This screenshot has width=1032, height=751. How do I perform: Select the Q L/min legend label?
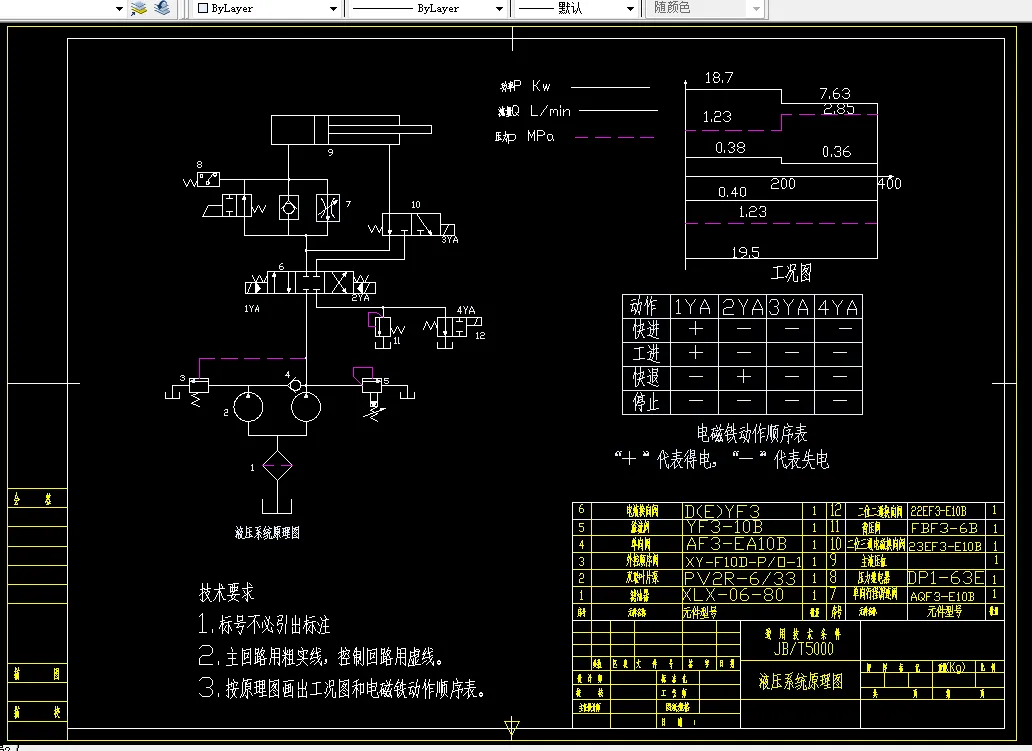coord(534,111)
